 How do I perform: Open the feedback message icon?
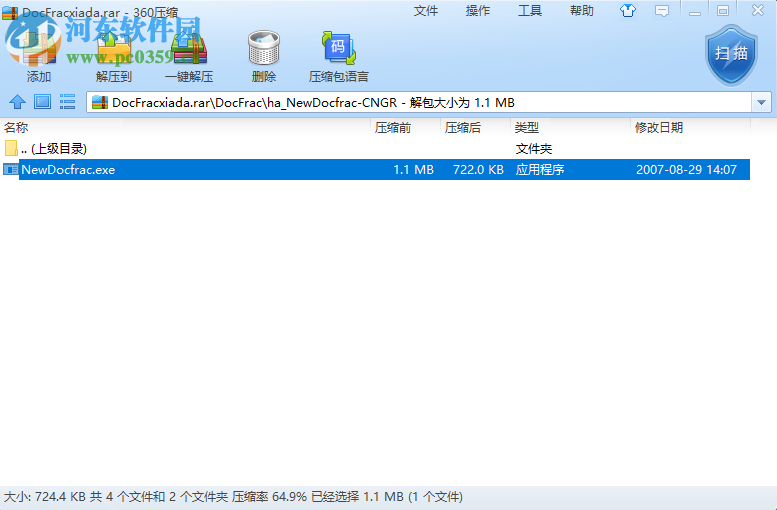662,11
